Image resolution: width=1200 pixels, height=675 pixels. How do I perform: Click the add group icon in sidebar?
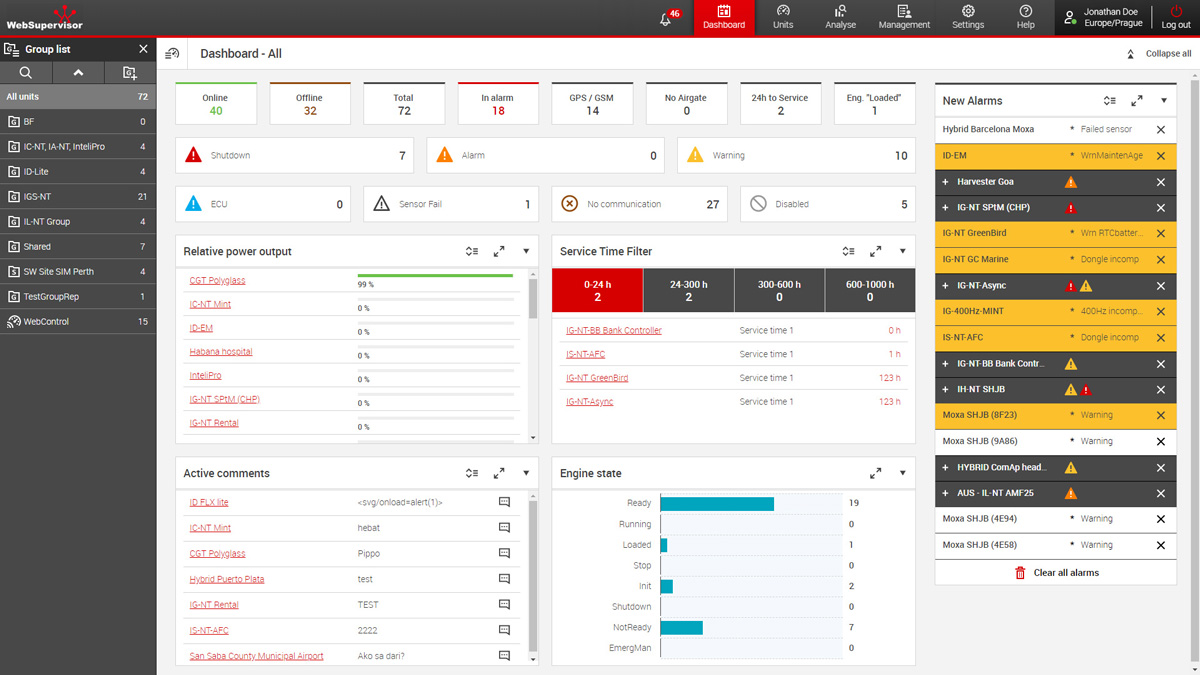pyautogui.click(x=129, y=73)
